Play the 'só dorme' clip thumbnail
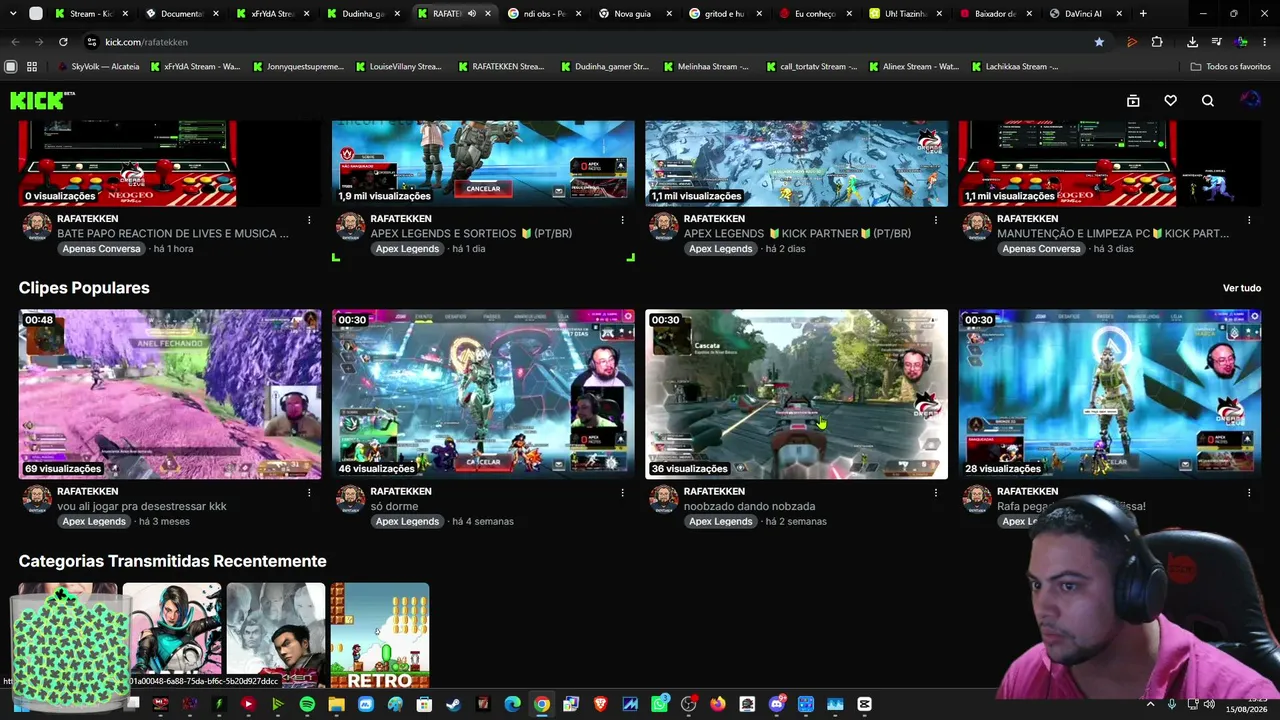This screenshot has height=720, width=1280. point(483,394)
